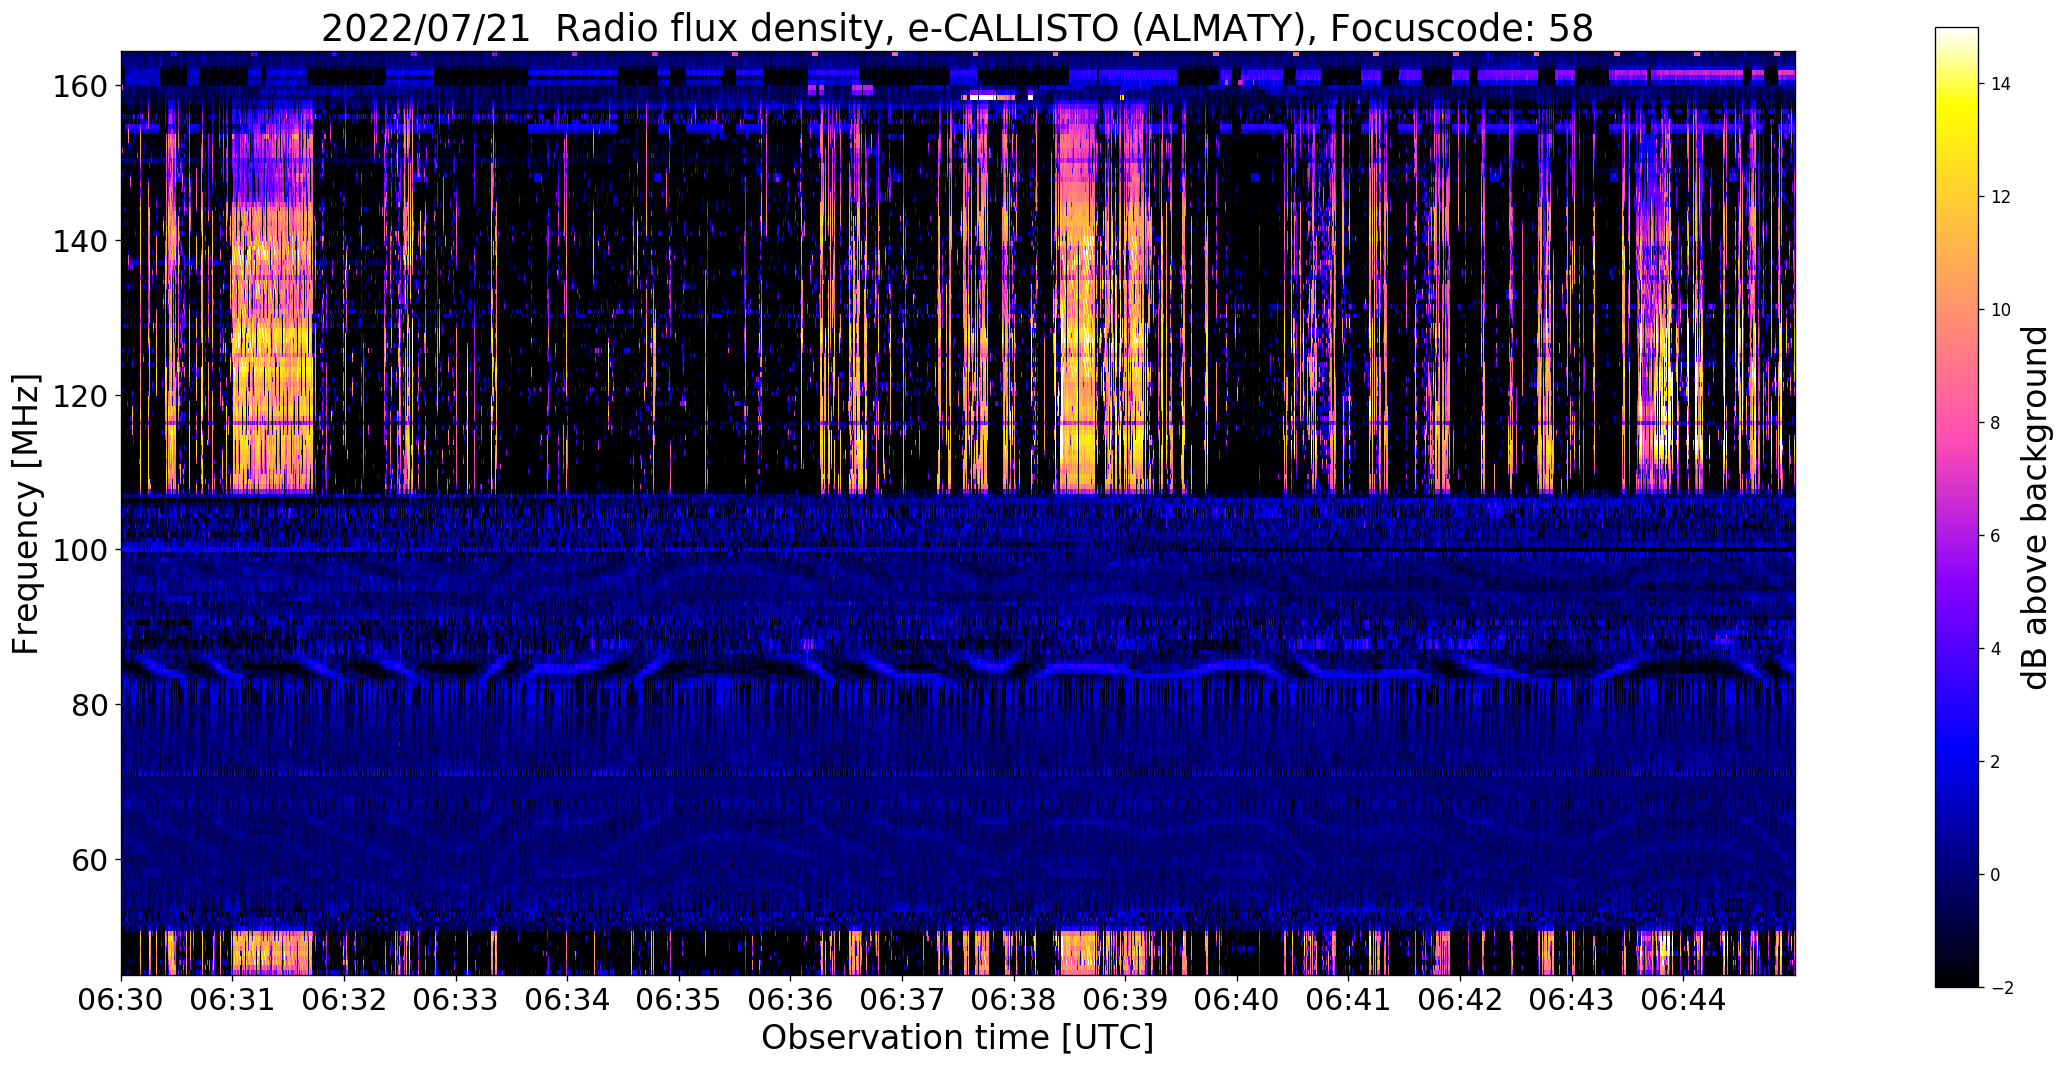Click the colorbar tick label 8

pyautogui.click(x=1996, y=423)
